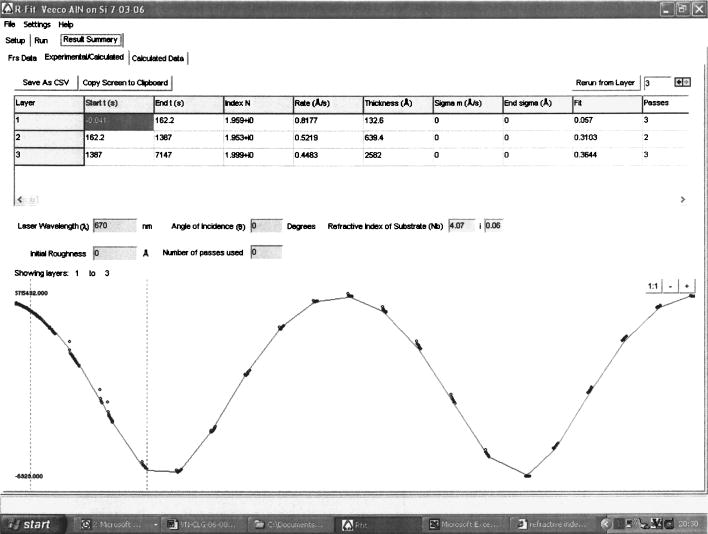Click the table's left scroll arrow
This screenshot has height=534, width=708.
[x=20, y=200]
